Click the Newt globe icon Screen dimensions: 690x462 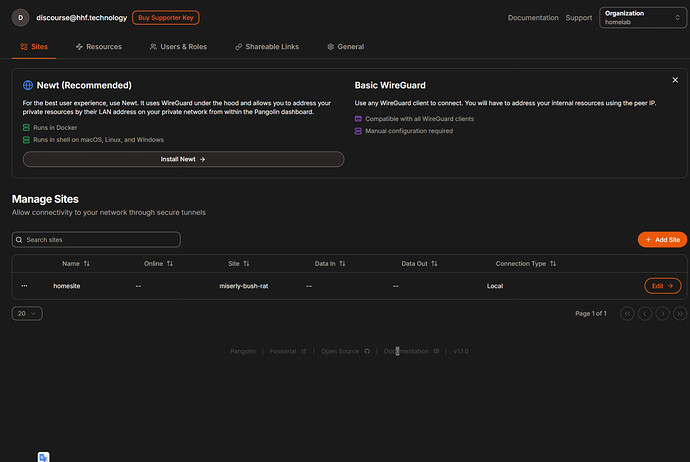[28, 85]
